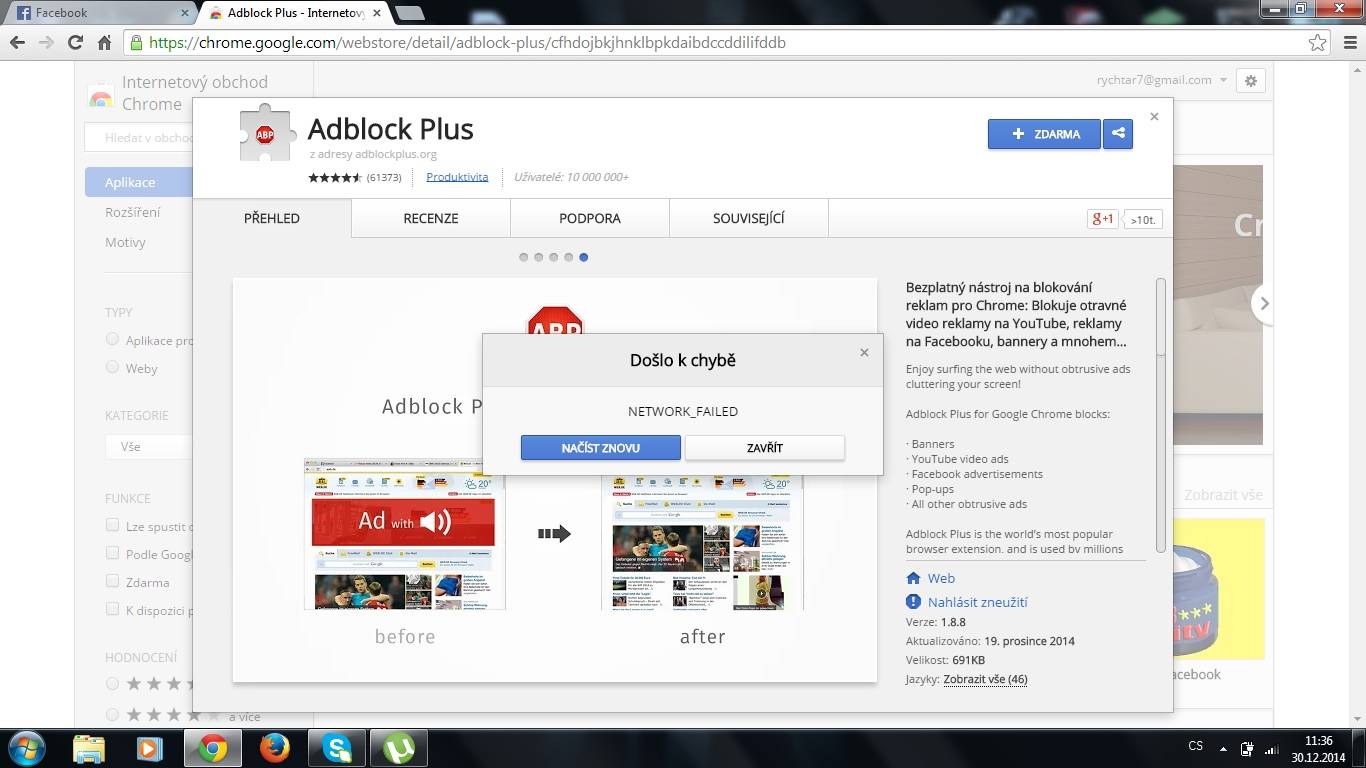Screen dimensions: 1366x768
Task: Close the Adblock Plus detail overlay
Action: 1154,116
